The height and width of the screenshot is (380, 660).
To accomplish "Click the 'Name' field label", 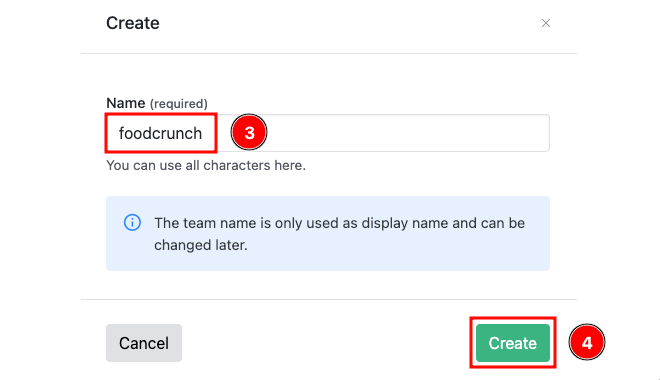I will 125,103.
